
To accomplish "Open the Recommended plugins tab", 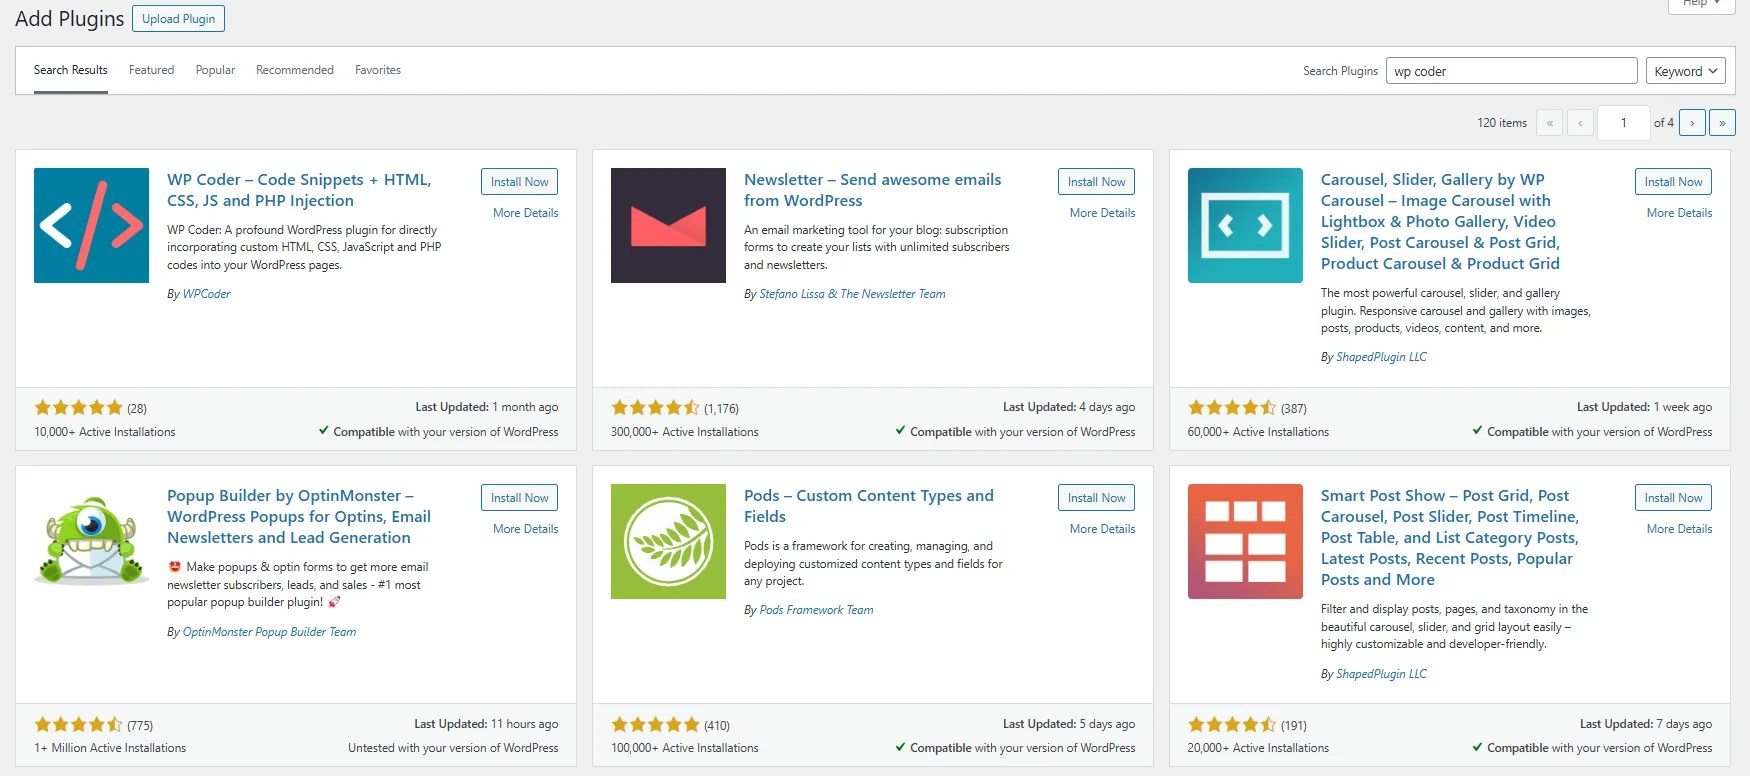I will tap(295, 70).
